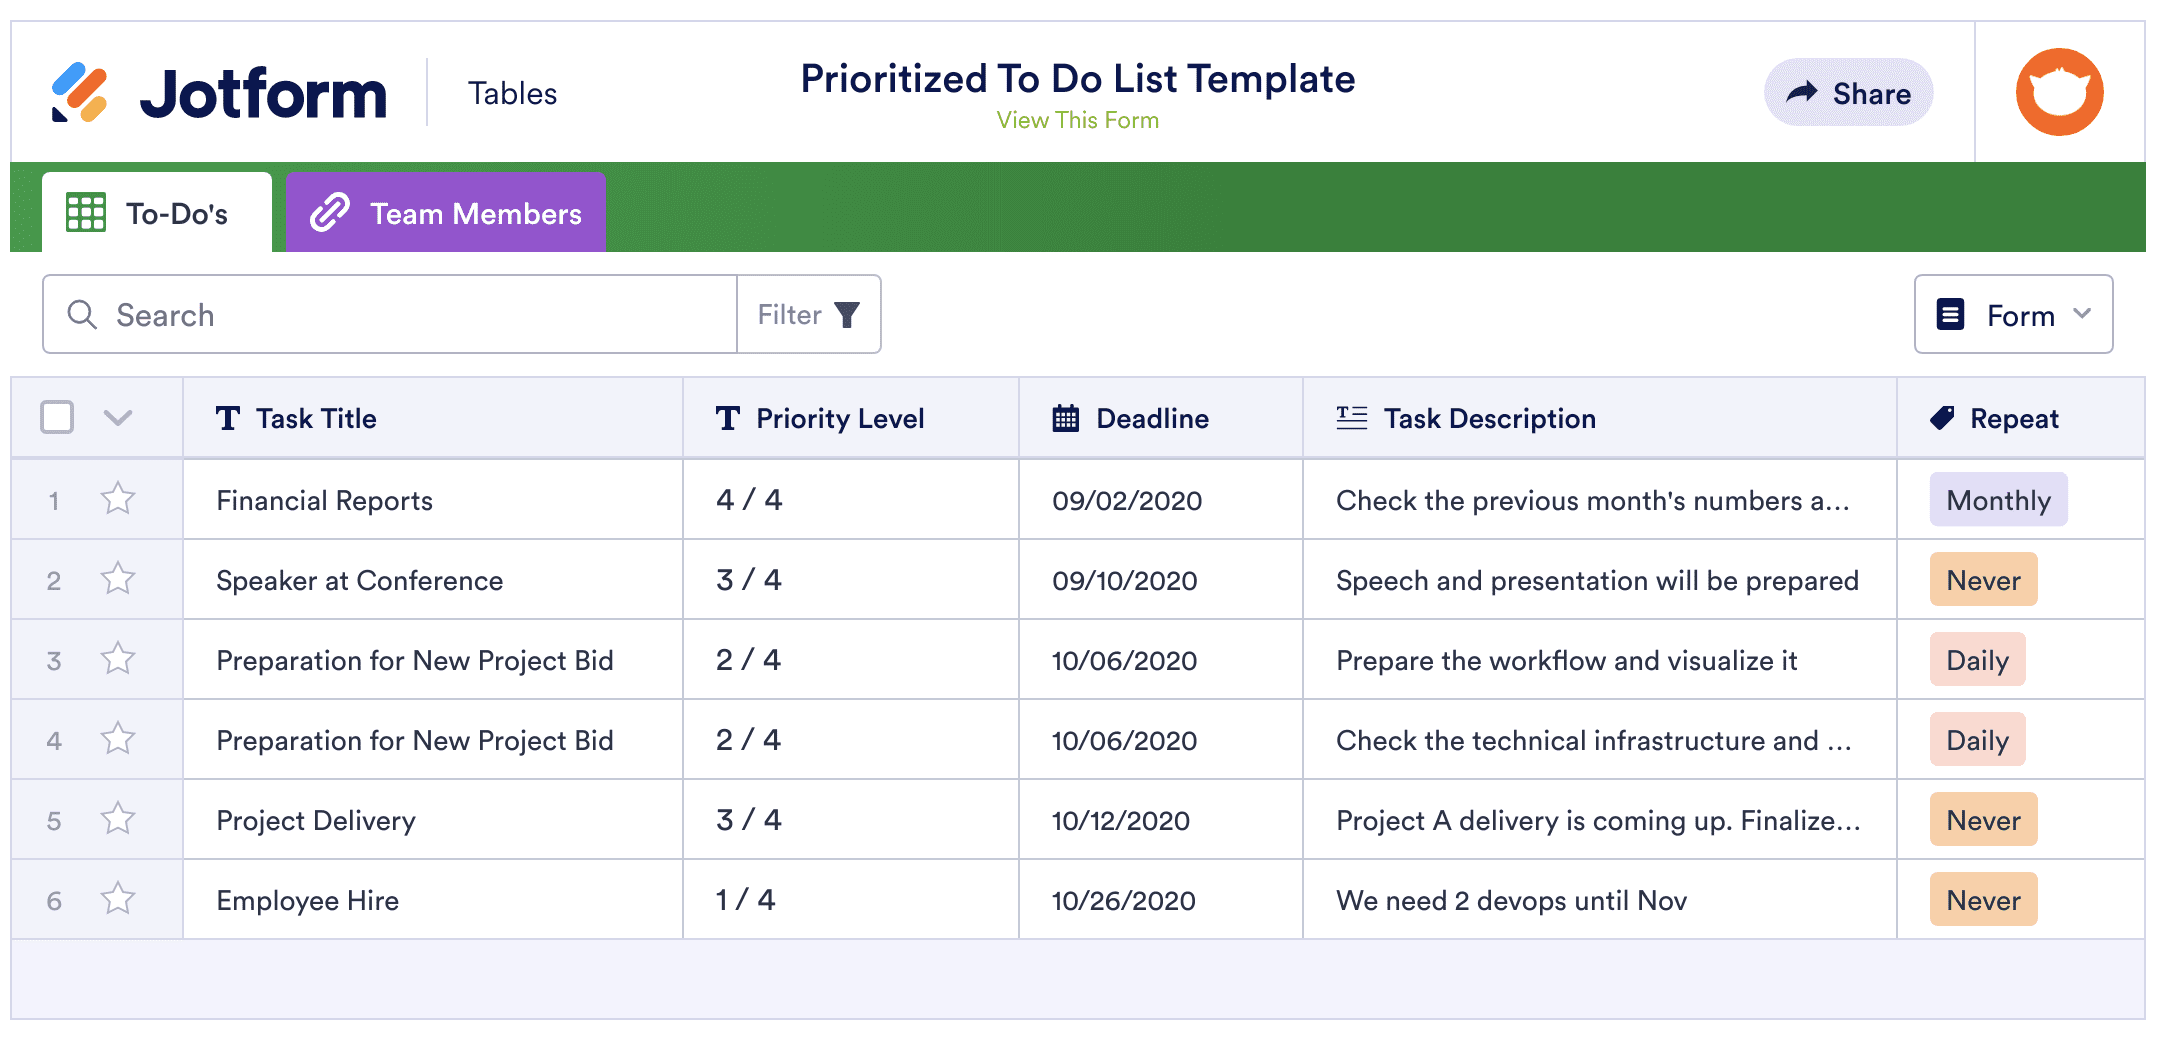Open the Form view dropdown

[2013, 315]
